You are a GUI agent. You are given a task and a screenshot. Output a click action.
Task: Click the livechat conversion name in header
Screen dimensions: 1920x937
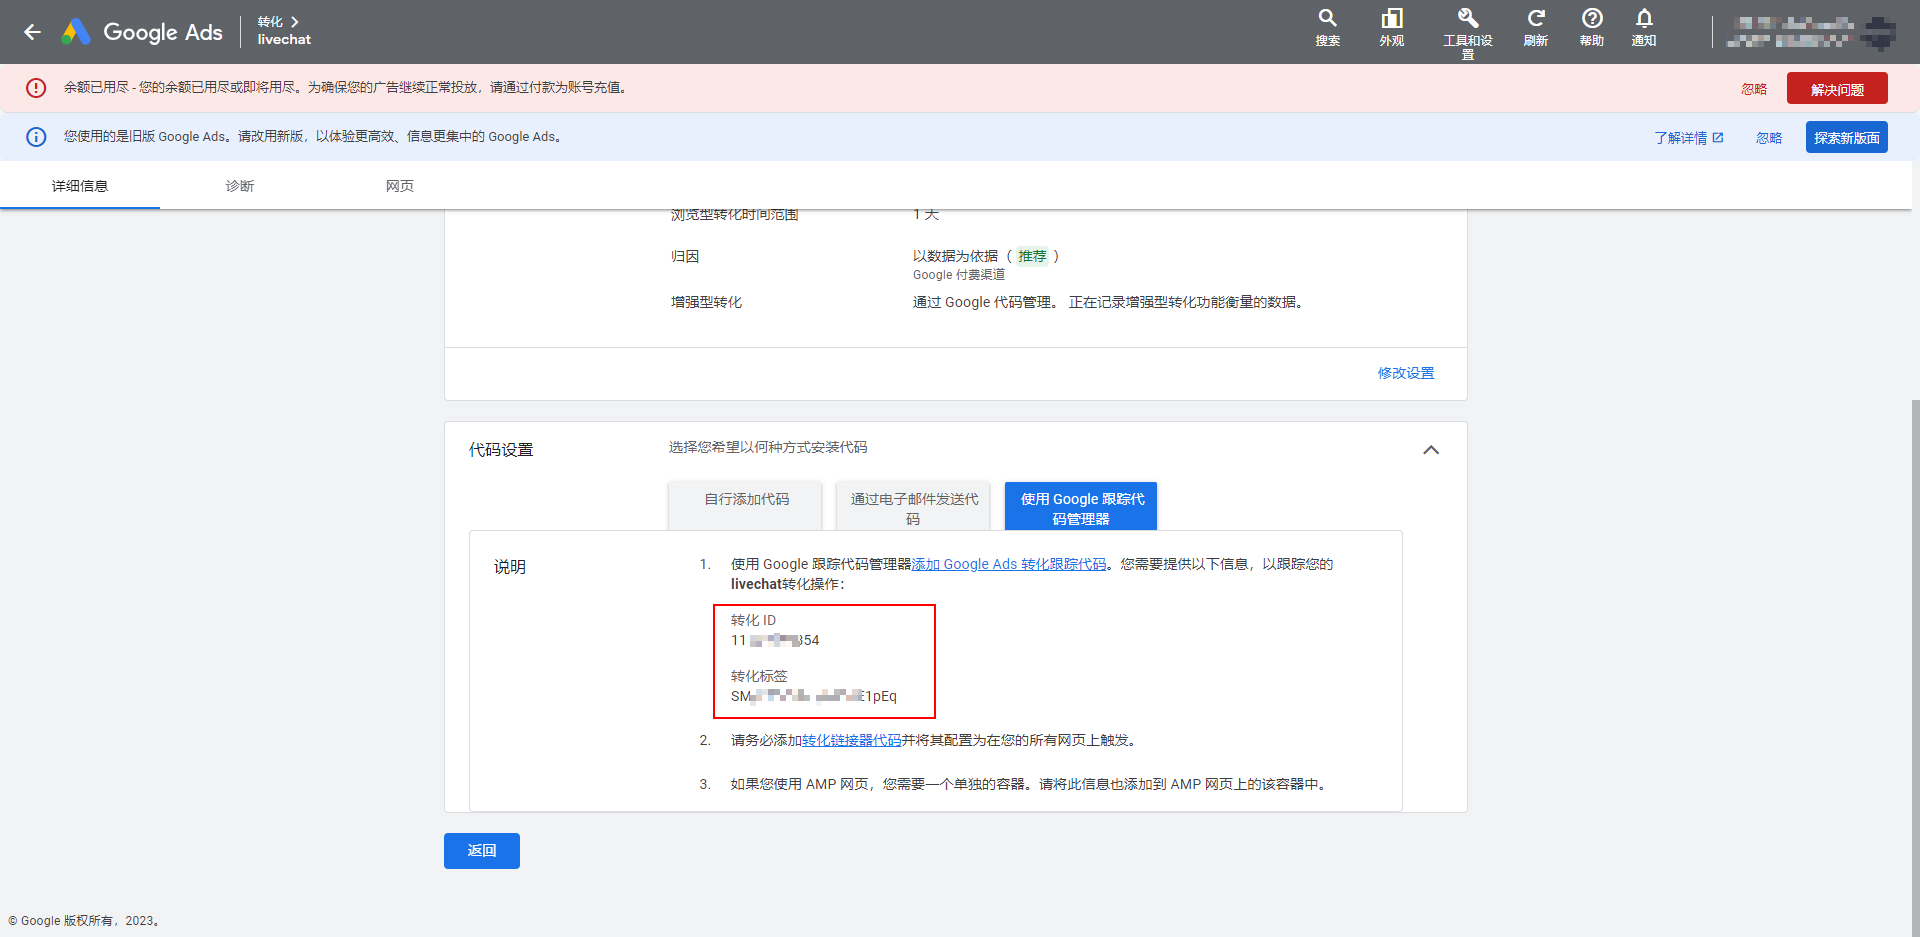[284, 40]
